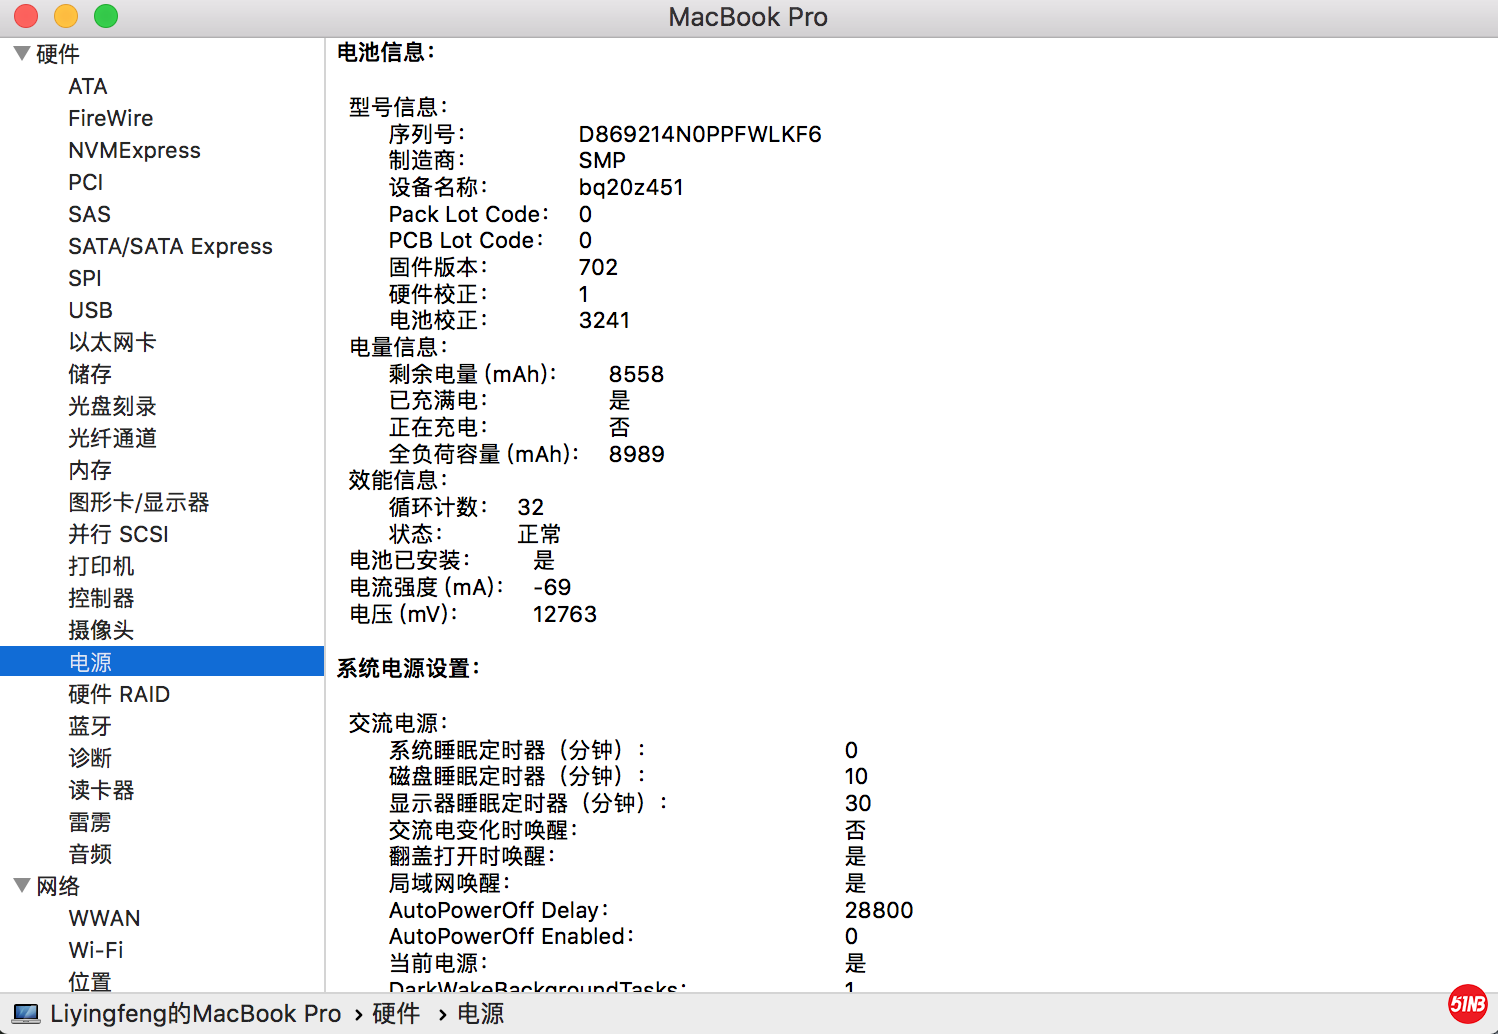Select 图形卡/显示器 in the sidebar

click(x=138, y=502)
